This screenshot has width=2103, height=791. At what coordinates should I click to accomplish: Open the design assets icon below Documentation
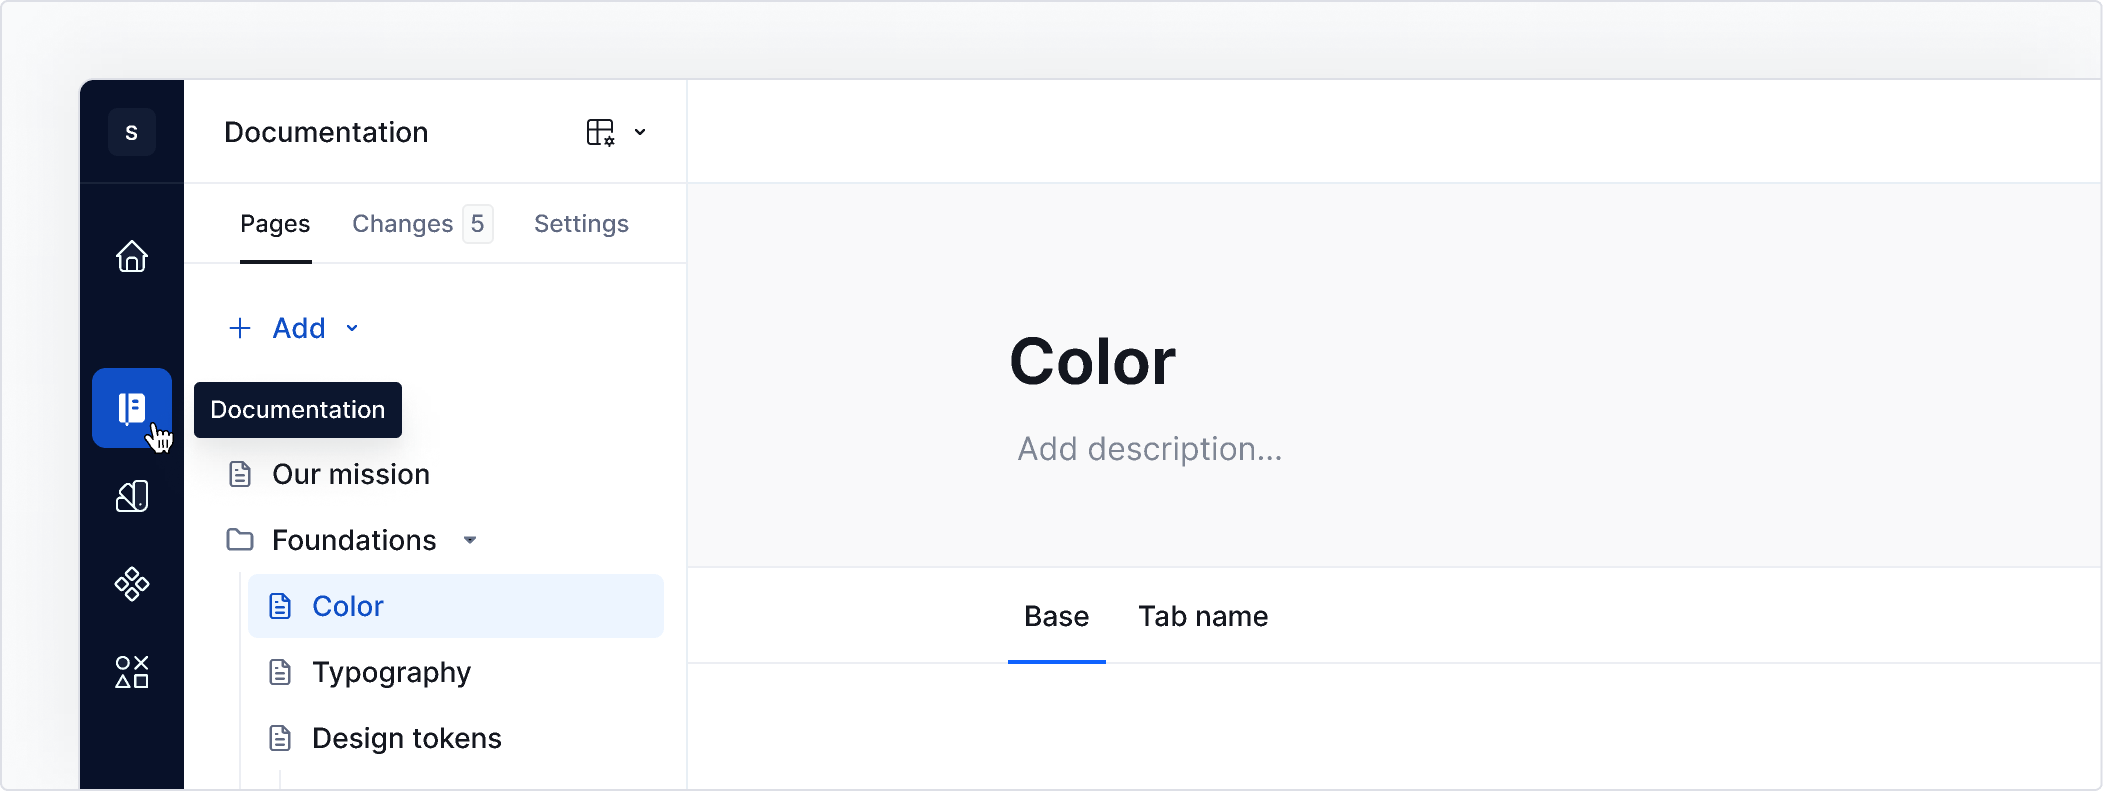point(132,496)
